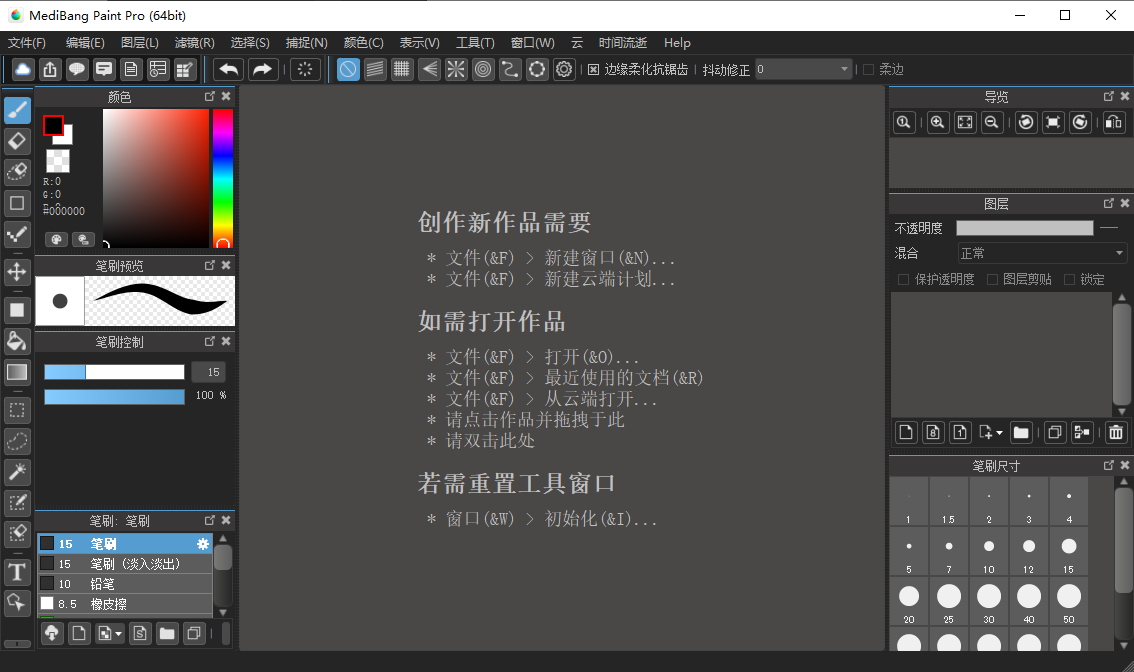The height and width of the screenshot is (672, 1134).
Task: Click the brush opacity slider at 100%
Action: 114,396
